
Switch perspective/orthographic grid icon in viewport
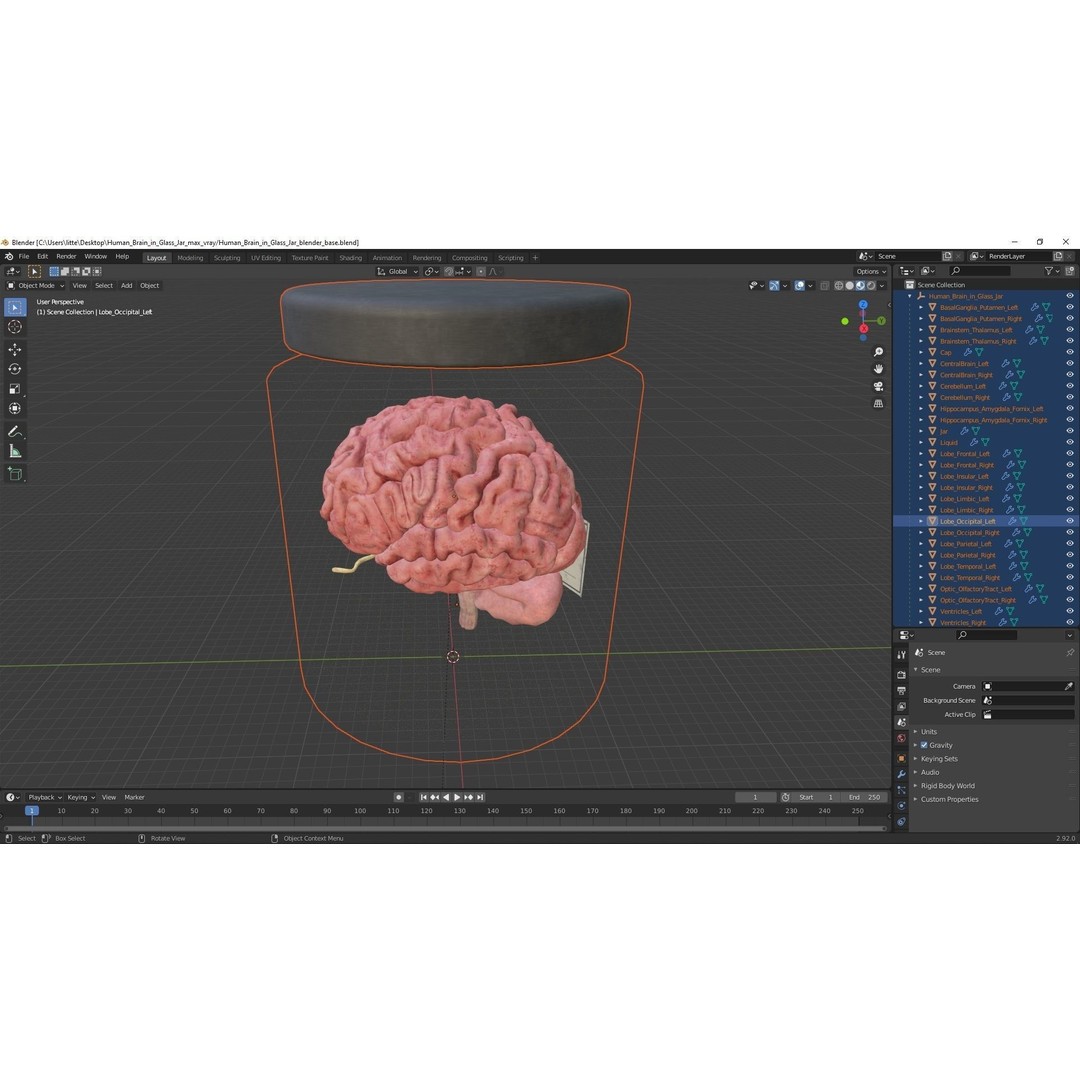878,404
